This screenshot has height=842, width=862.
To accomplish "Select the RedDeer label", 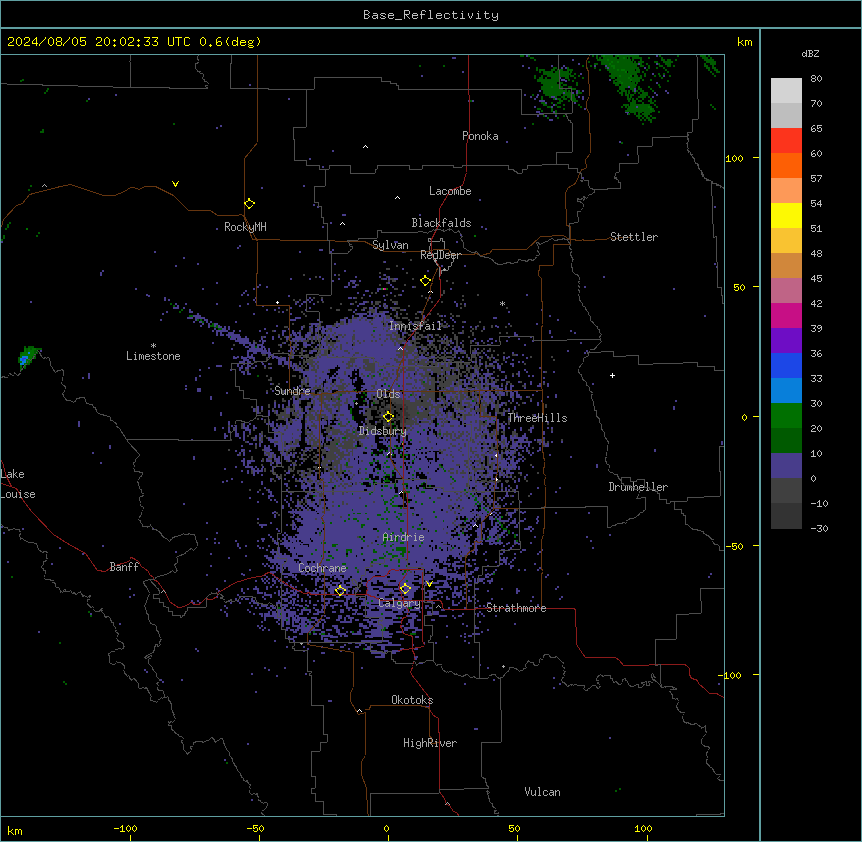I will pyautogui.click(x=440, y=255).
